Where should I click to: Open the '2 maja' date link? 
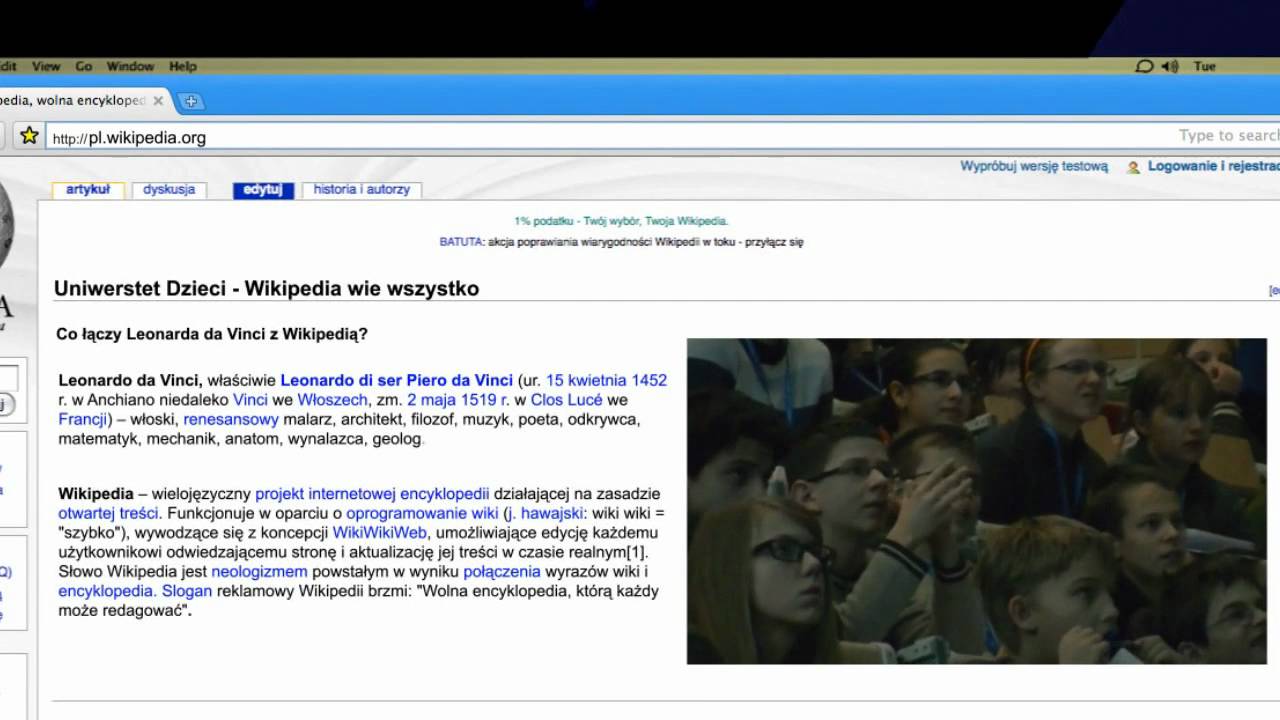pos(434,400)
